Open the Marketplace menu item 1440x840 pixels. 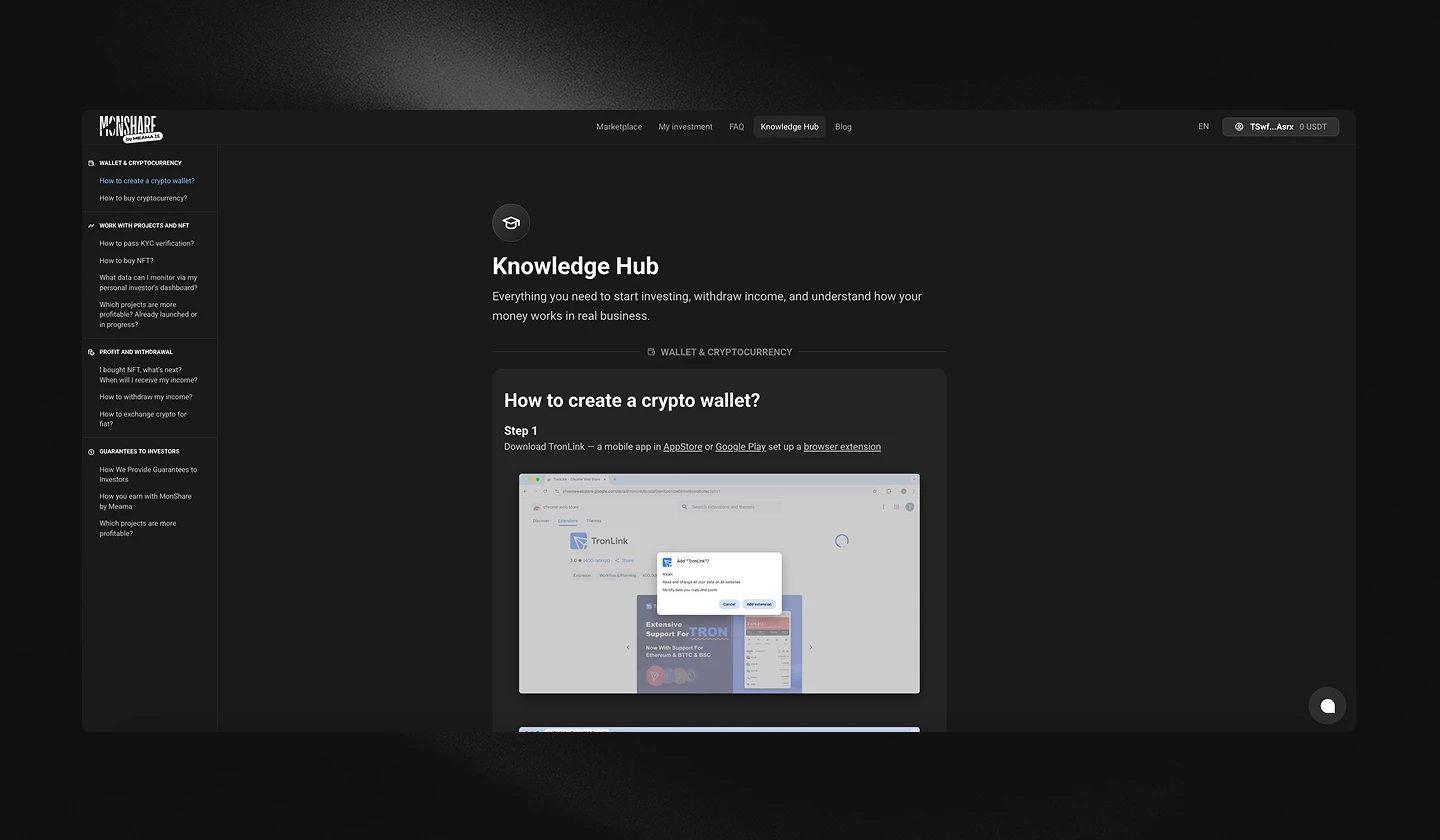click(619, 127)
